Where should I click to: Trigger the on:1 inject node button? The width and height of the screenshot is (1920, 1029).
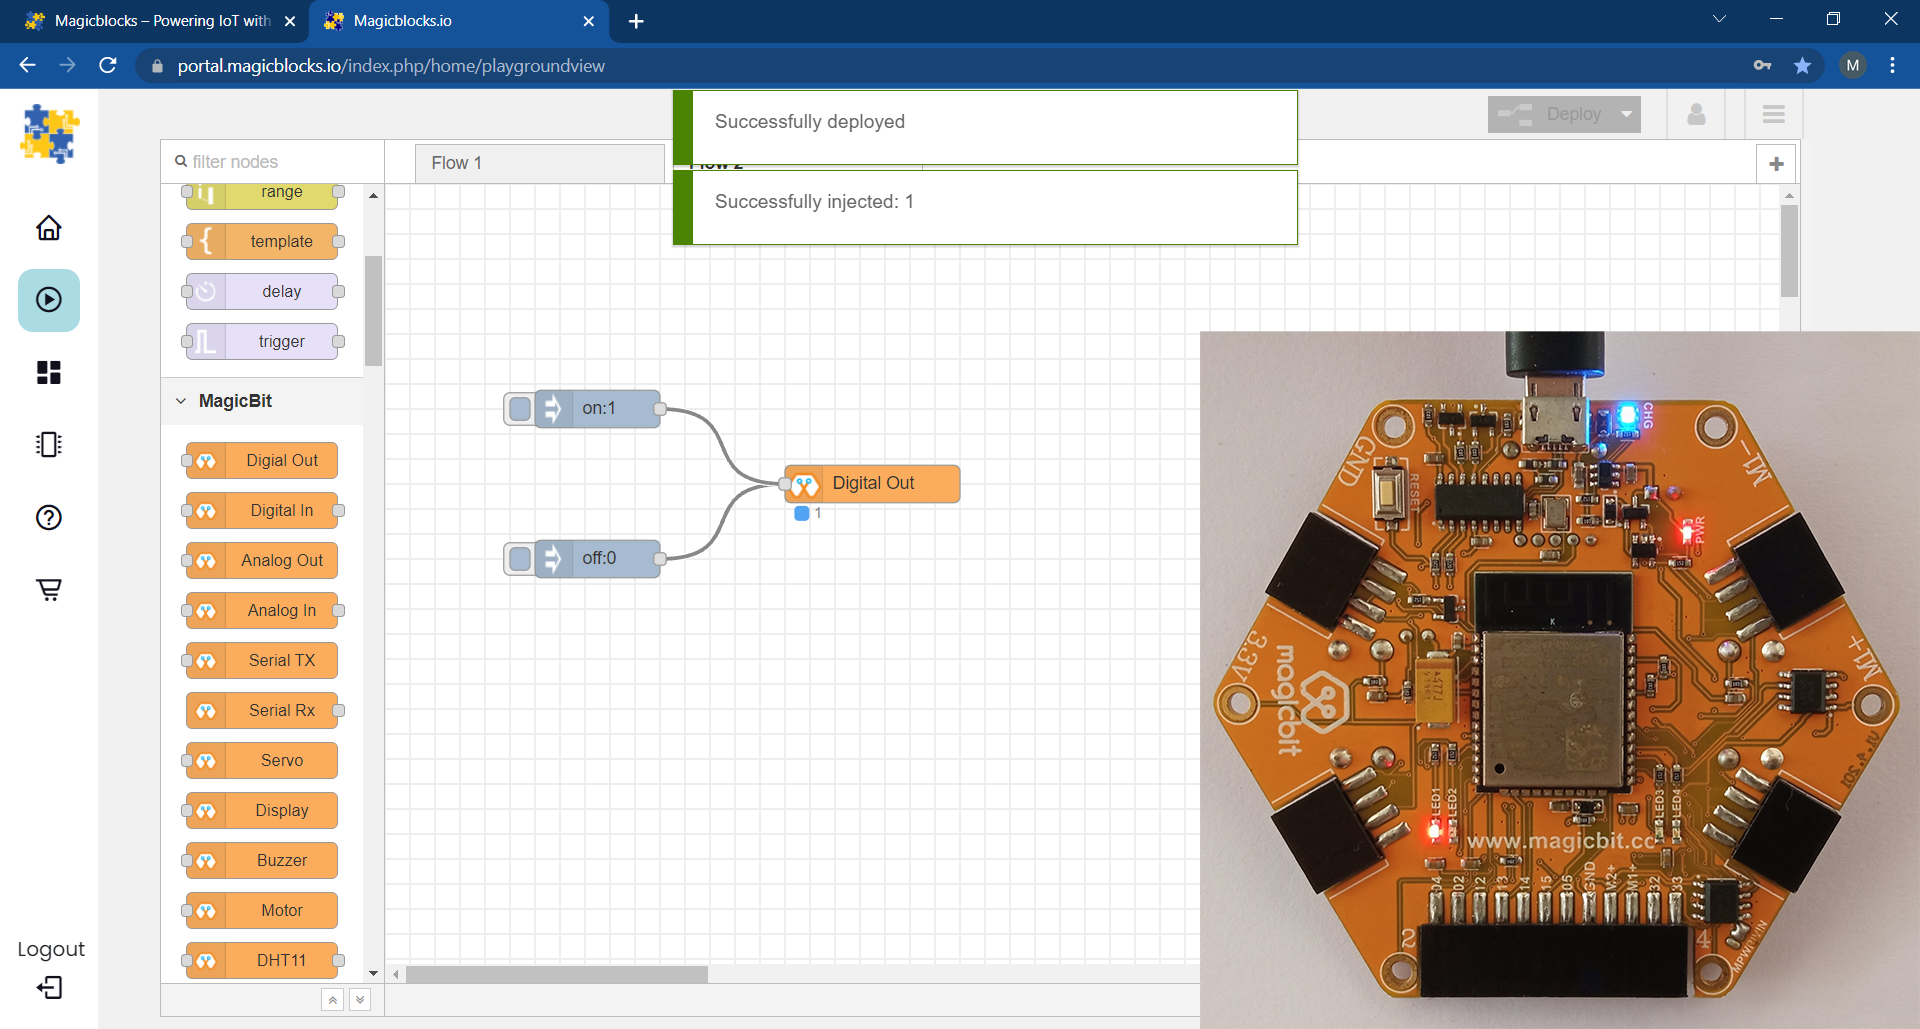click(520, 408)
